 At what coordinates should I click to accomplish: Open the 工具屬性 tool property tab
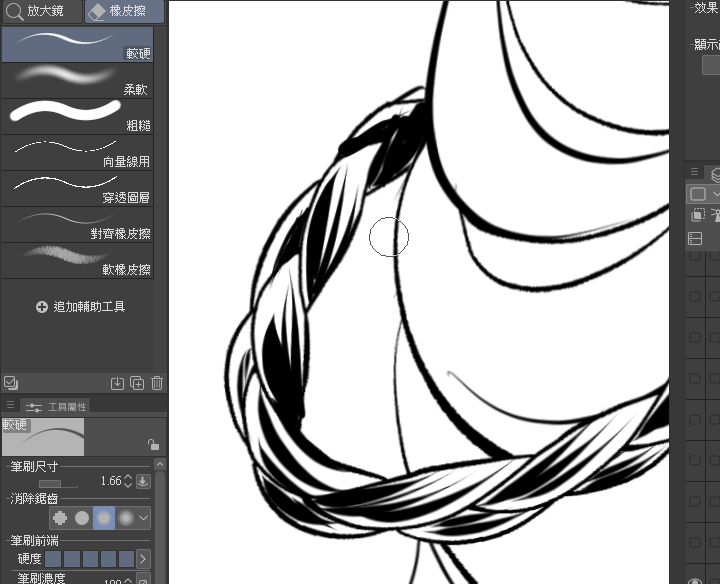56,407
